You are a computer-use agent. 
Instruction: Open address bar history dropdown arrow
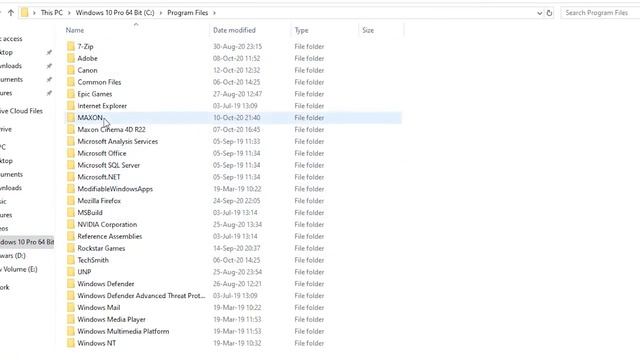point(539,13)
